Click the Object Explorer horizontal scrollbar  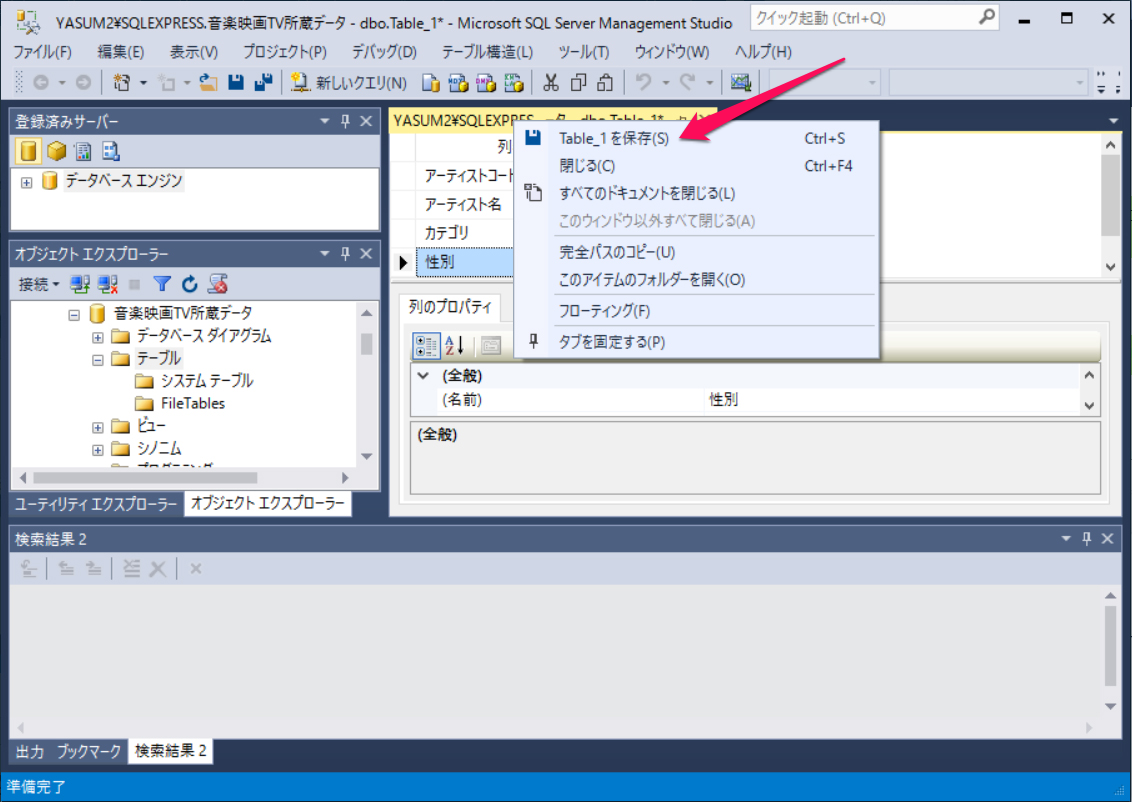(x=180, y=478)
